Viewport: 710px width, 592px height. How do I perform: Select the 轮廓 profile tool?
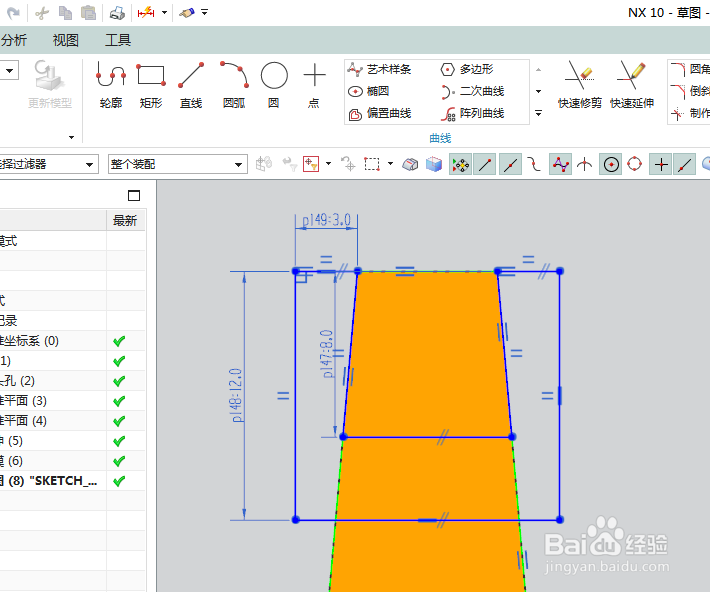tap(111, 85)
